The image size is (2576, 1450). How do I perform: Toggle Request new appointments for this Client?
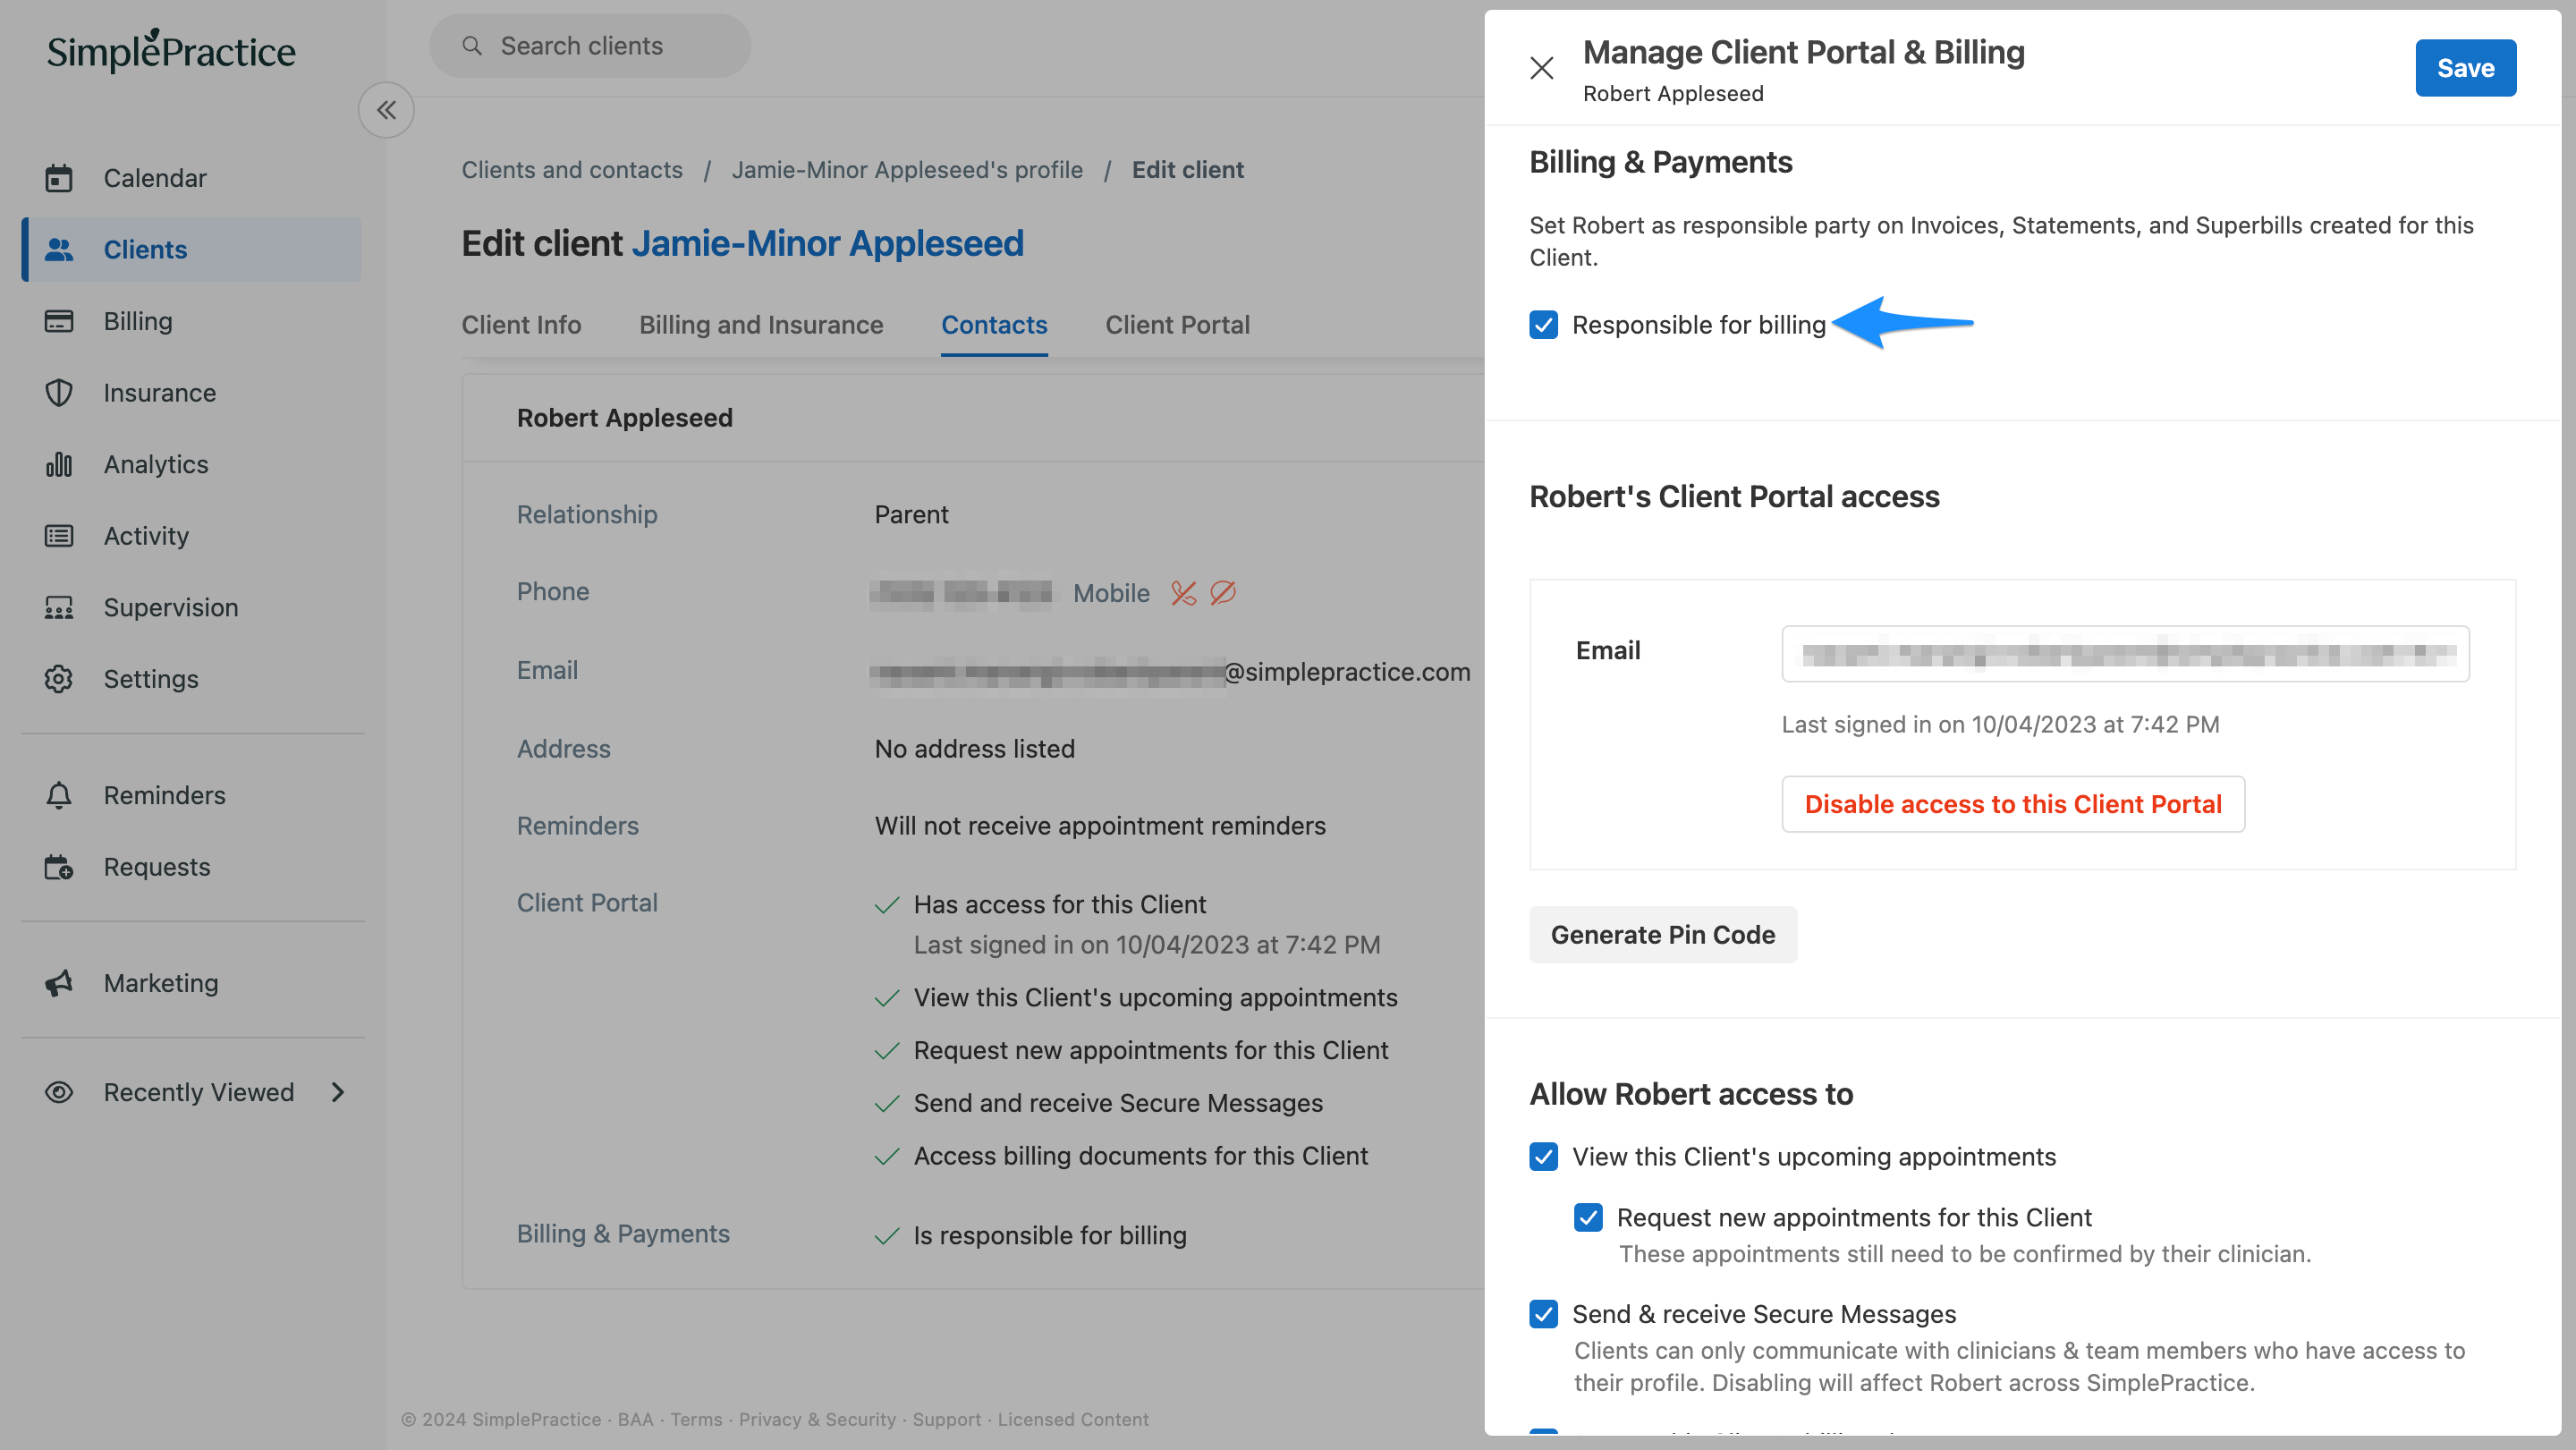point(1588,1217)
